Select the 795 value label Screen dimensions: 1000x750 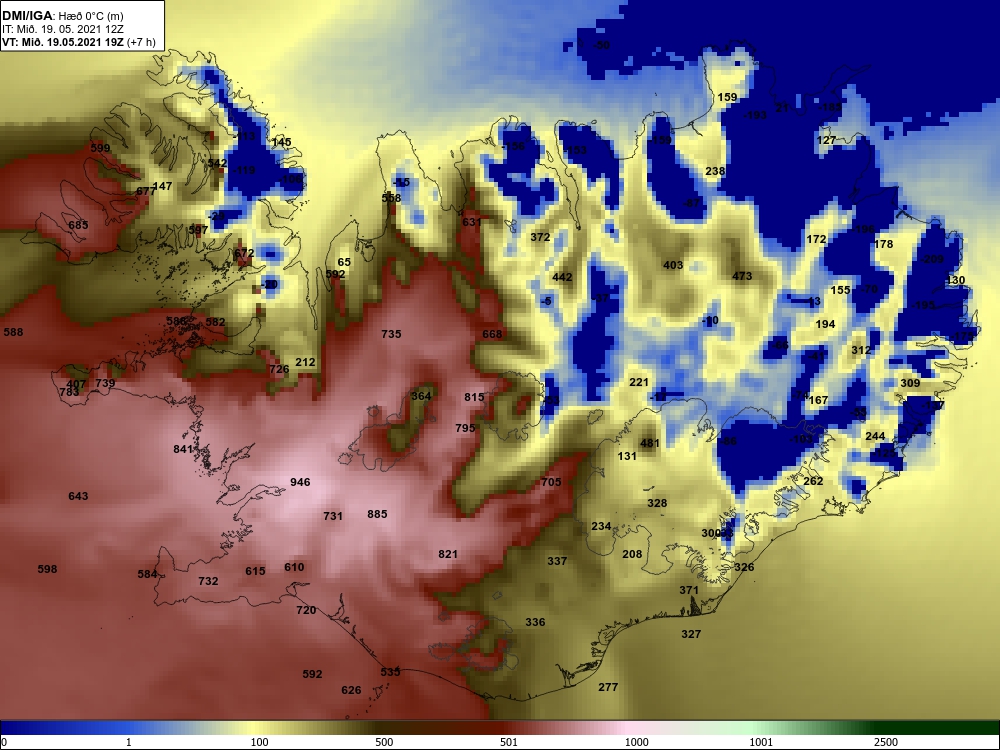point(465,428)
